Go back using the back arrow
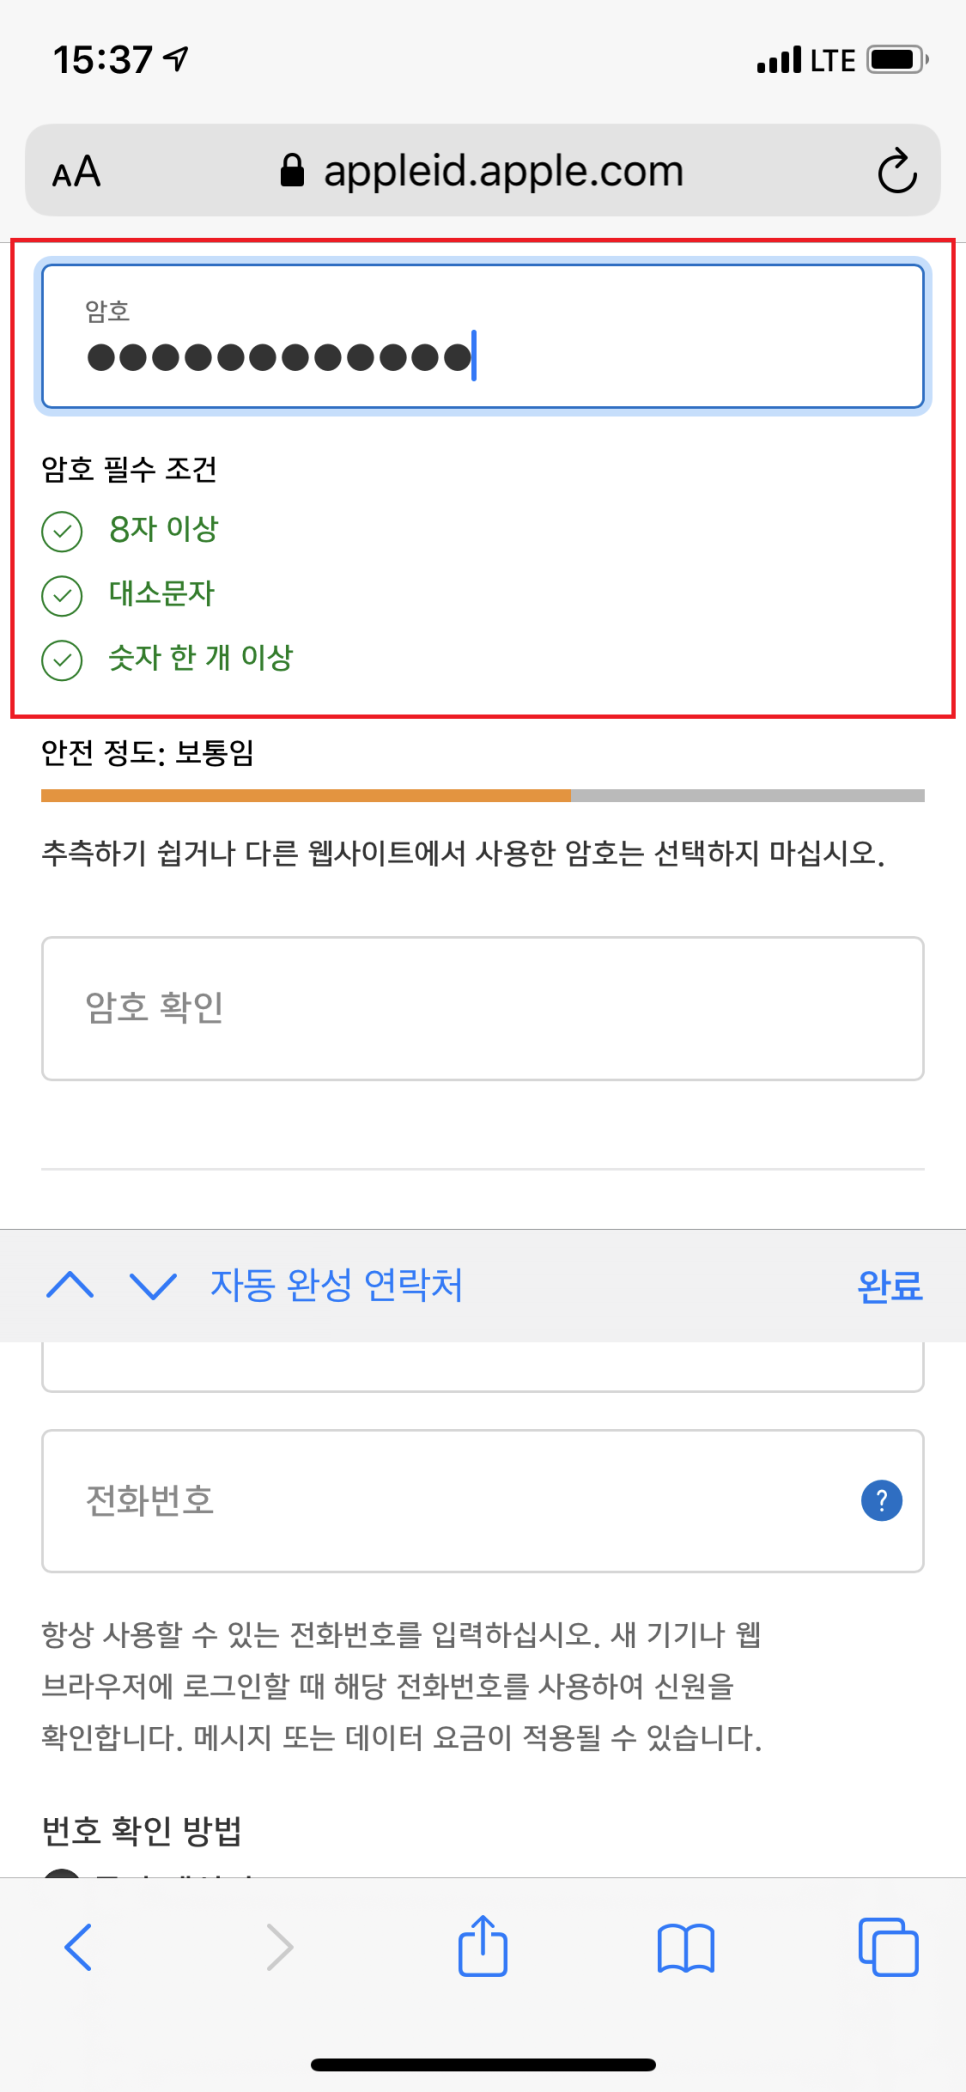 (x=78, y=1946)
